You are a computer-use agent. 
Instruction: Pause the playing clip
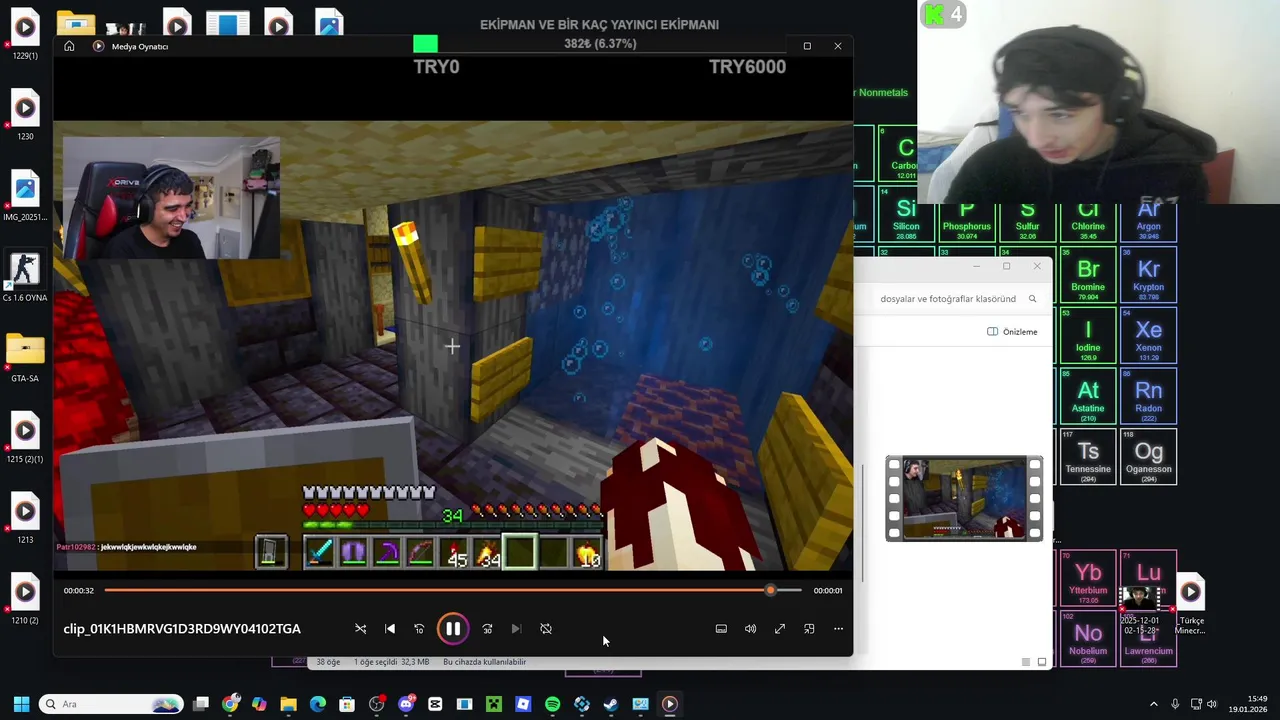pos(452,629)
